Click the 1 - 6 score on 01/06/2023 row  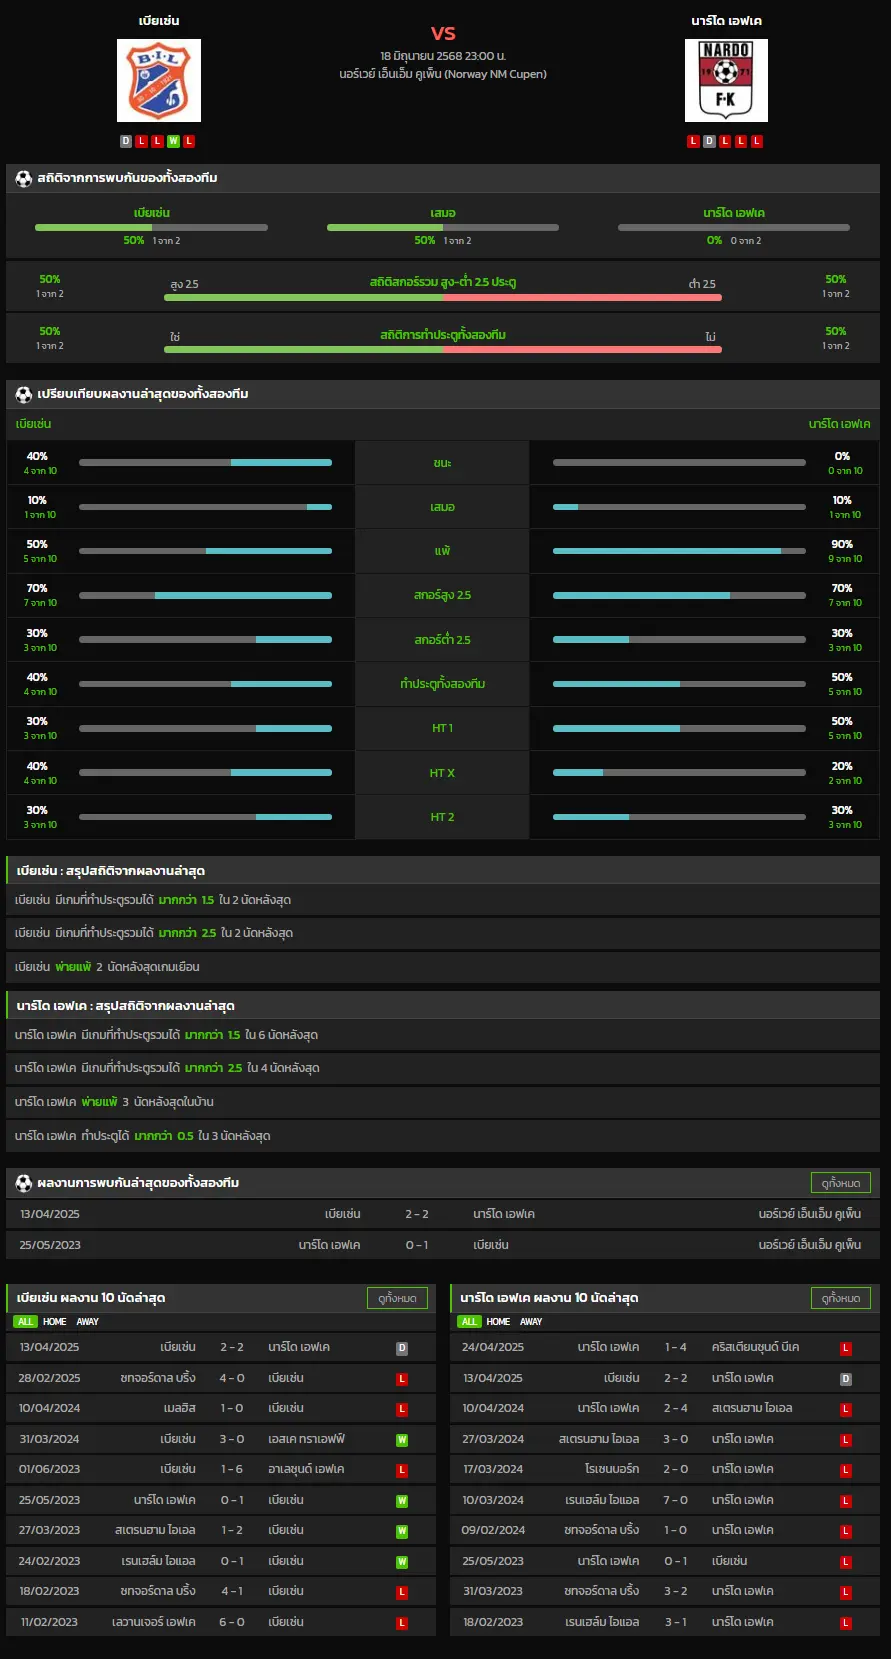[x=232, y=1469]
